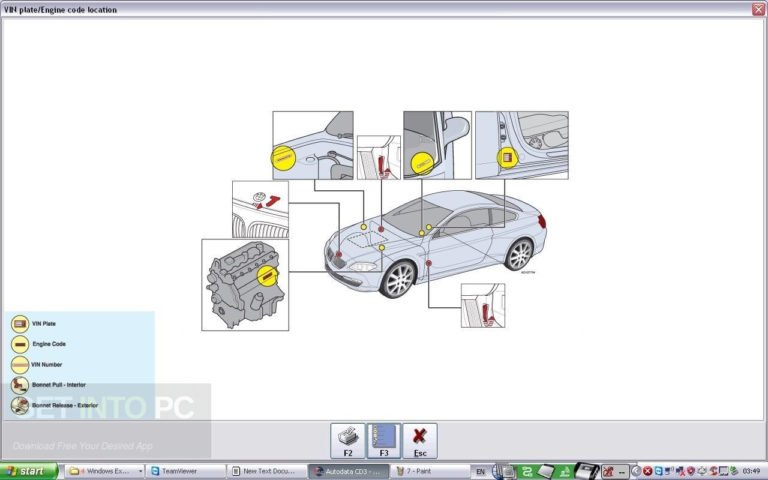This screenshot has height=480, width=768.
Task: Open the front grille bonnet release inset
Action: [260, 208]
